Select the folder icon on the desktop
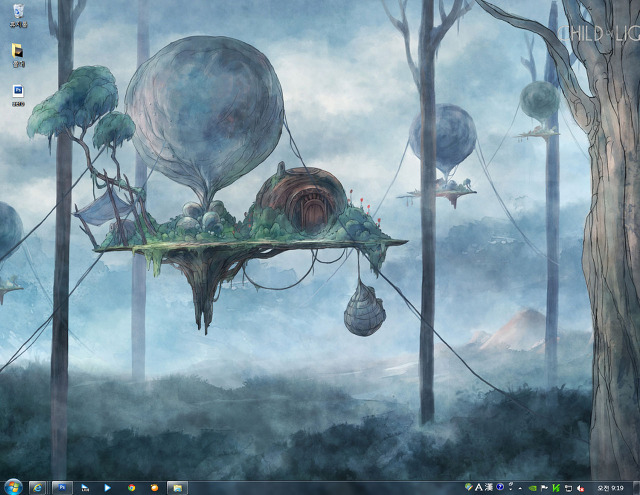Viewport: 640px width, 495px height. 18,55
